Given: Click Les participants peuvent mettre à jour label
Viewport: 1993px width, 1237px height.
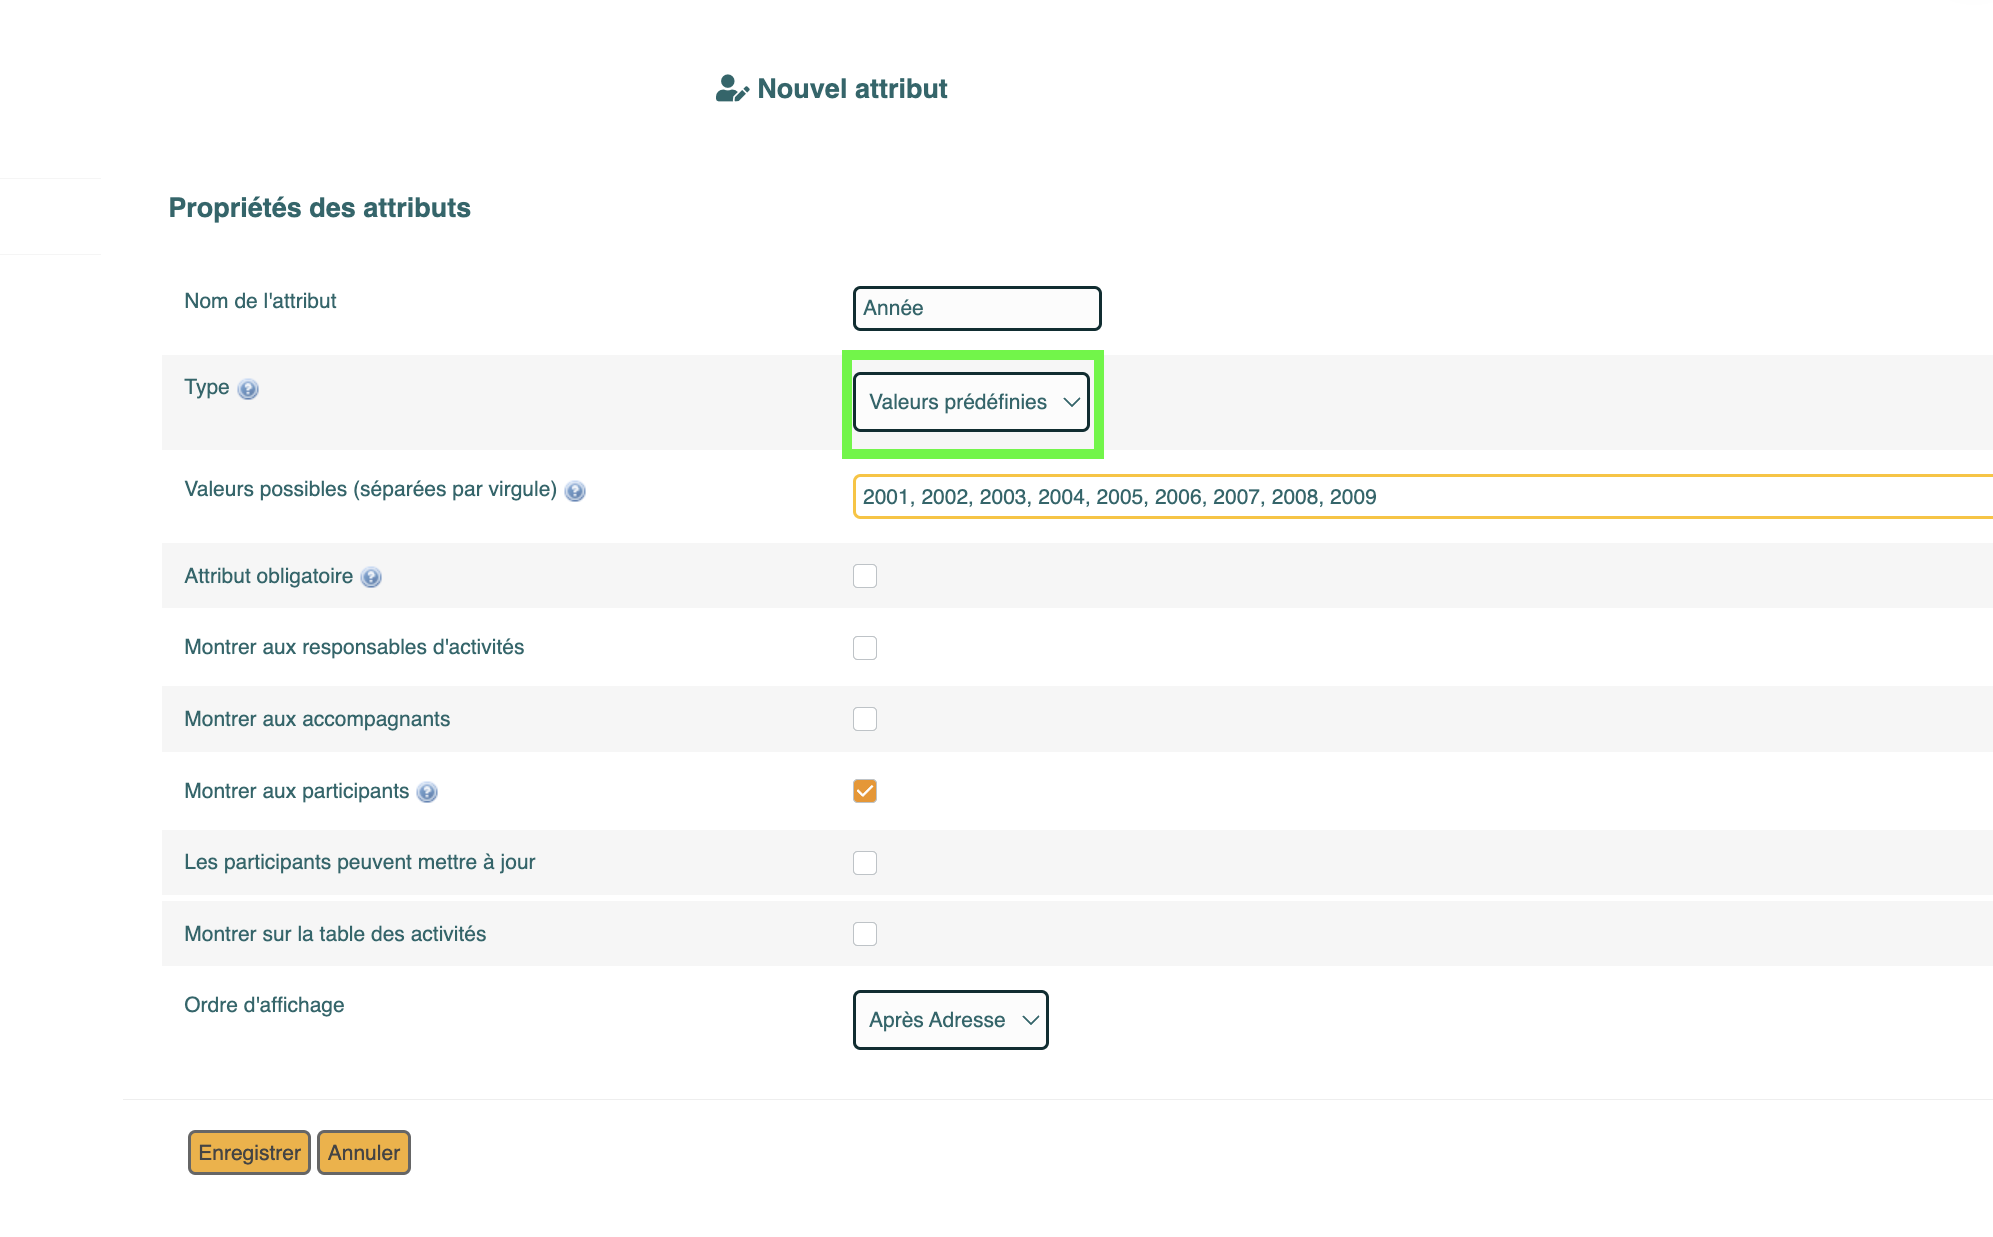Looking at the screenshot, I should pyautogui.click(x=360, y=862).
